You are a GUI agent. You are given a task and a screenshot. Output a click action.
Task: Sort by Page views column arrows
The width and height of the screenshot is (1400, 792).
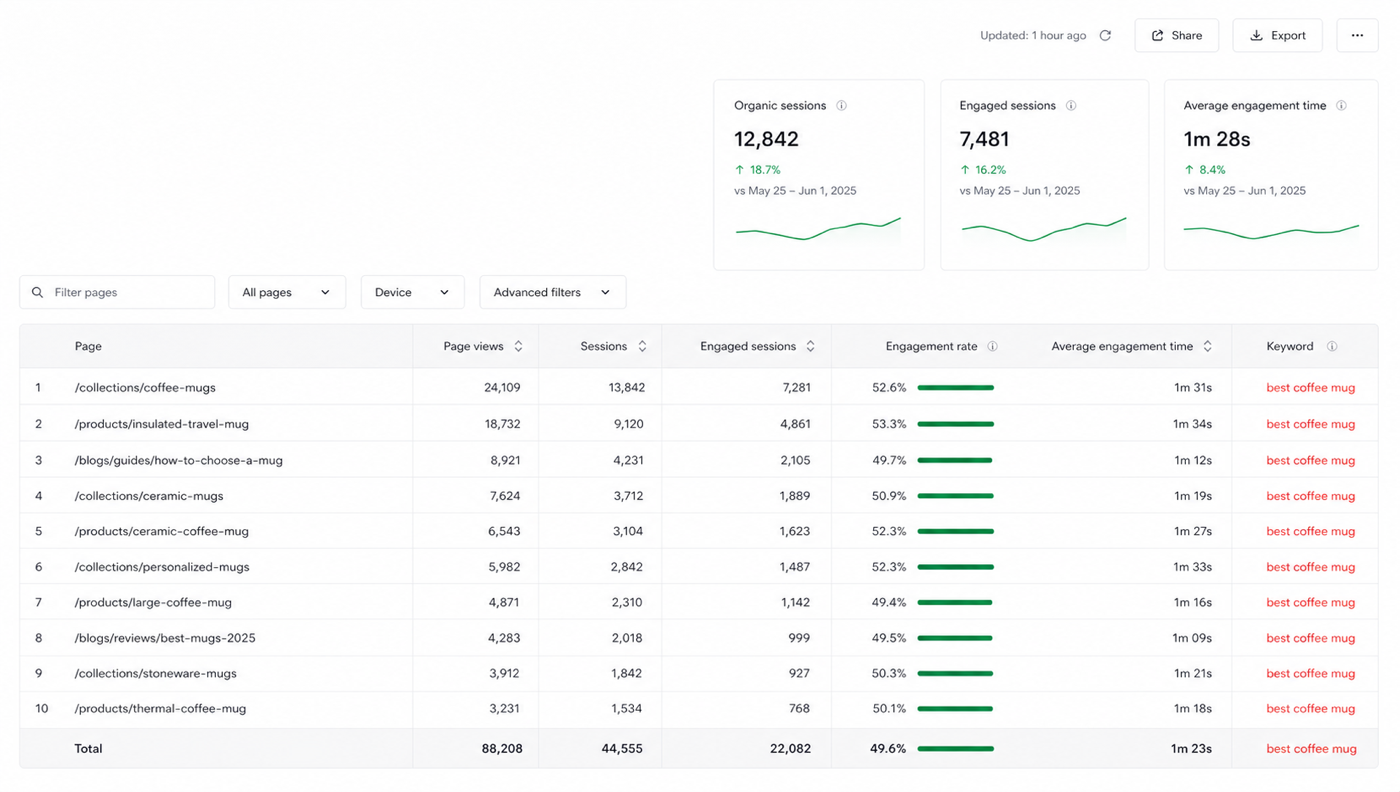(518, 347)
